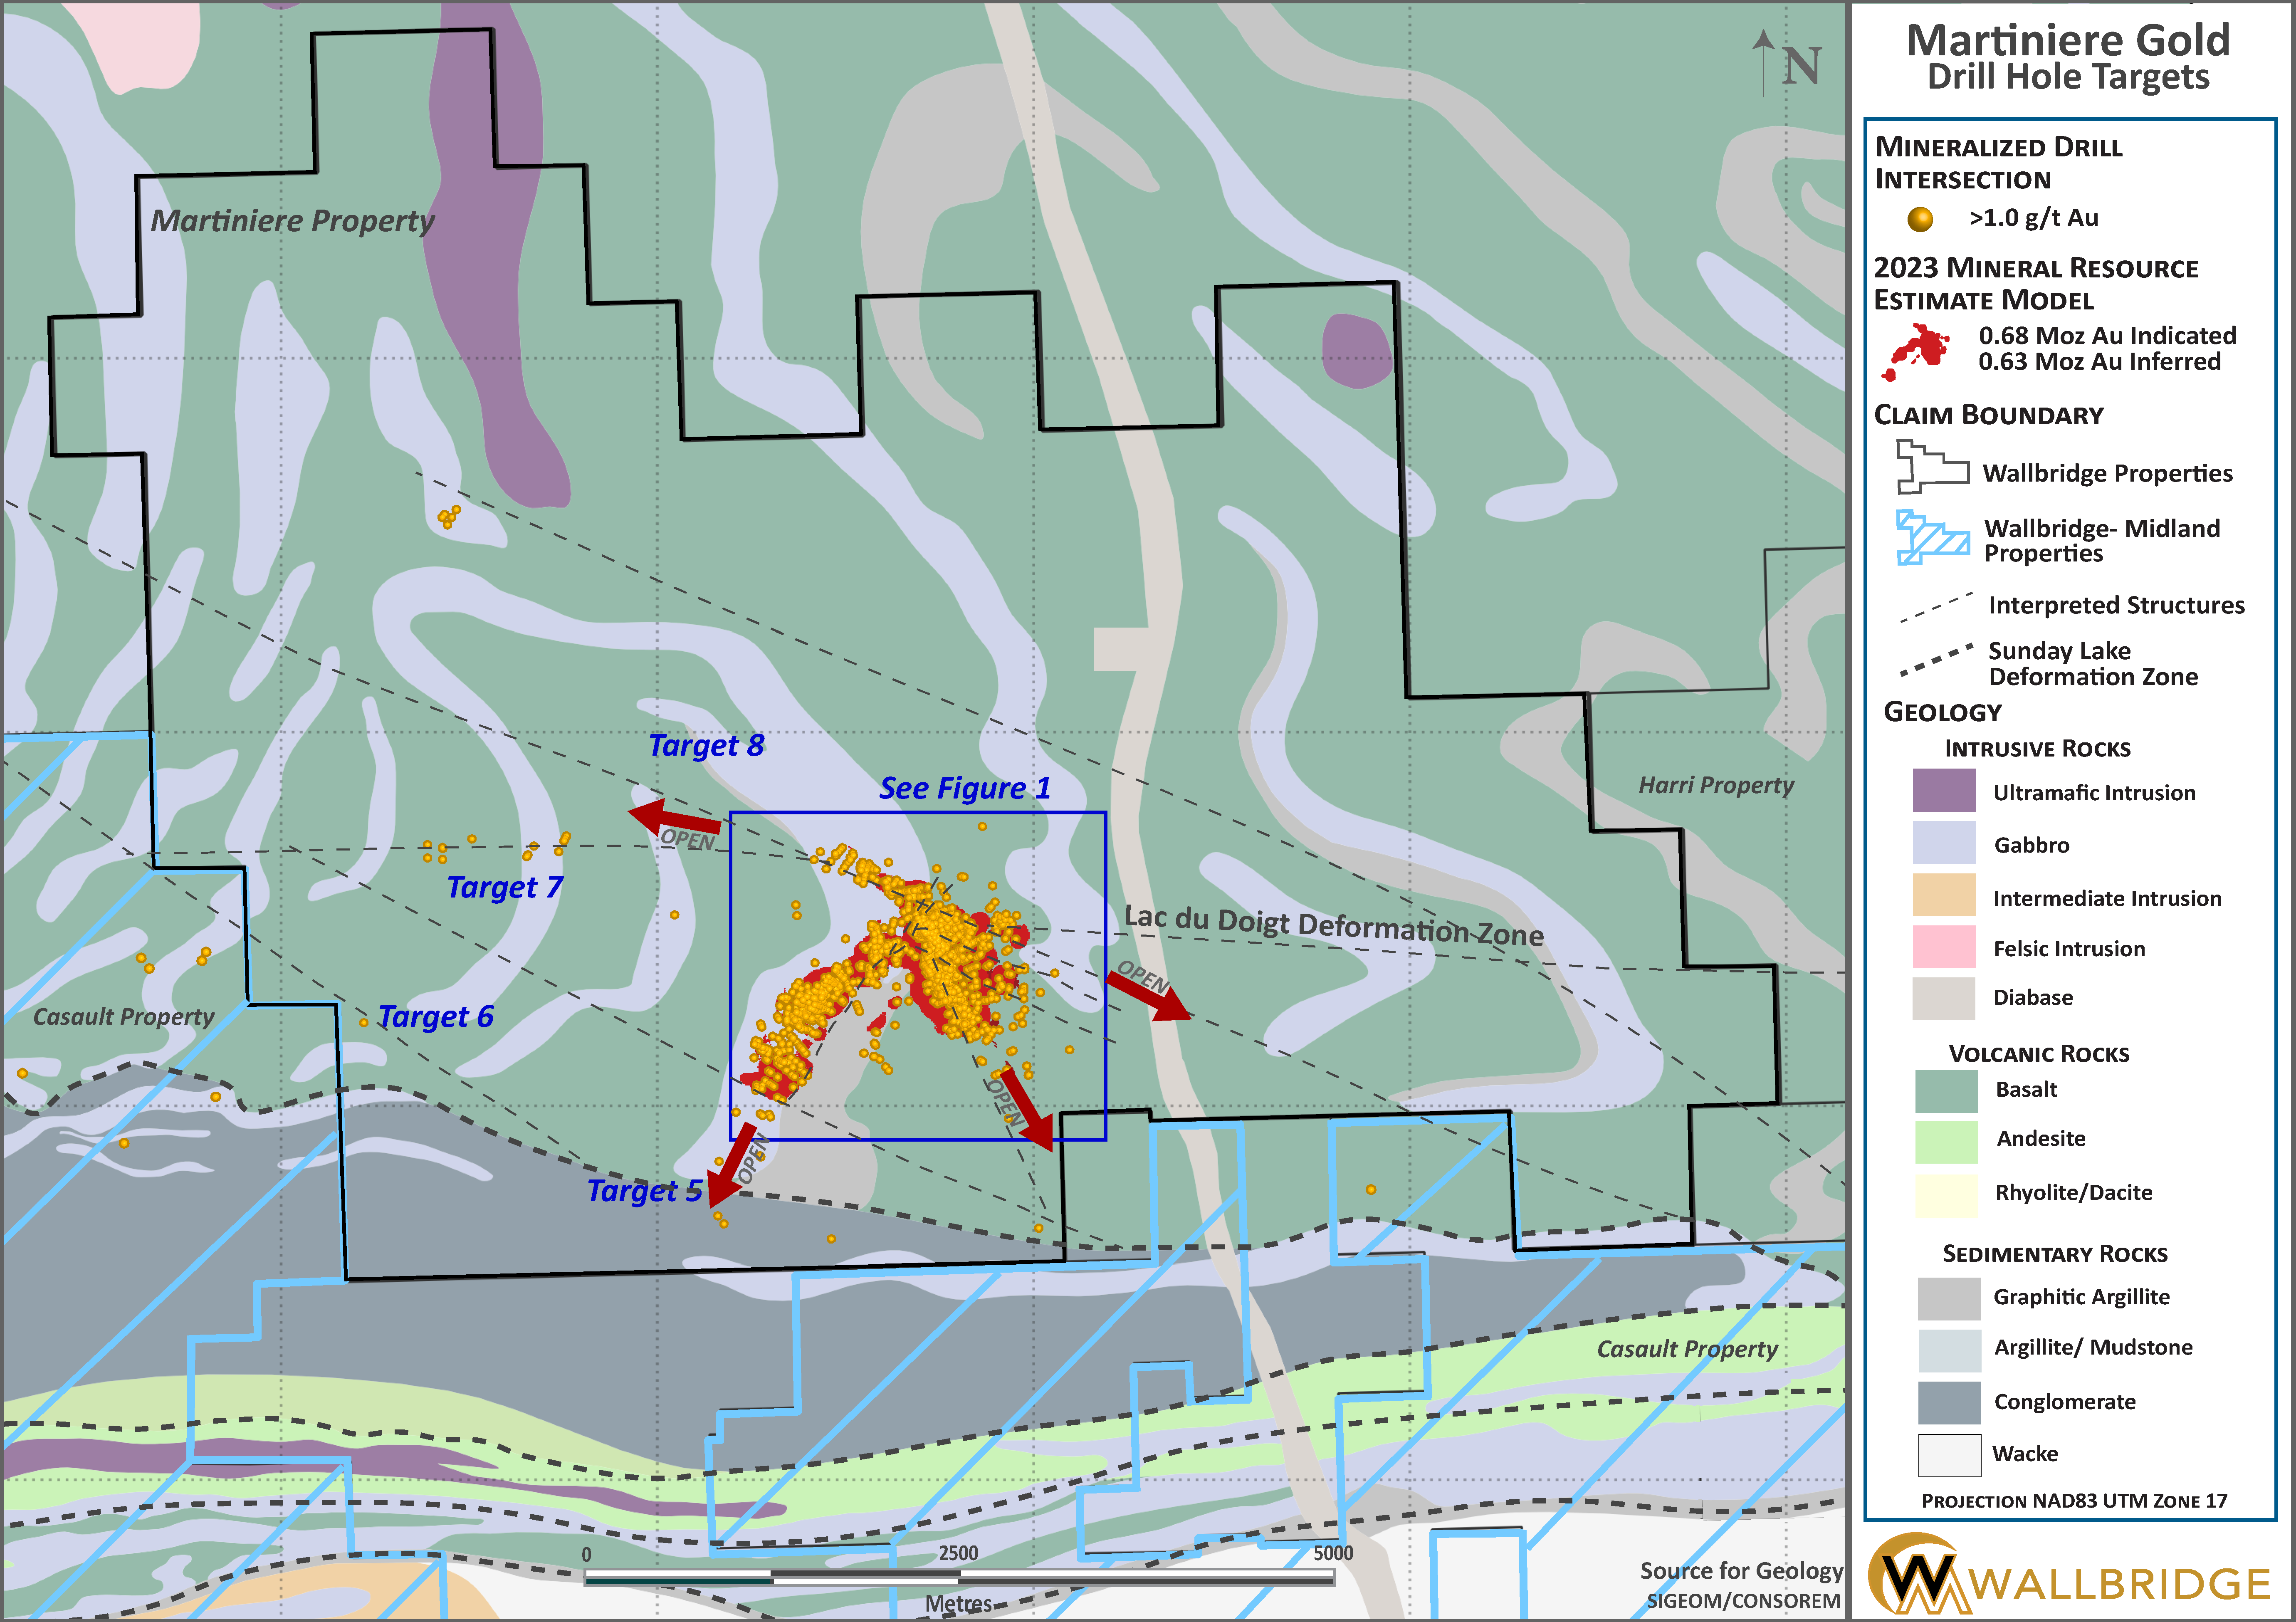Click the Argillite/Mudstone pale blue swatch
This screenshot has width=2296, height=1622.
pyautogui.click(x=1949, y=1351)
